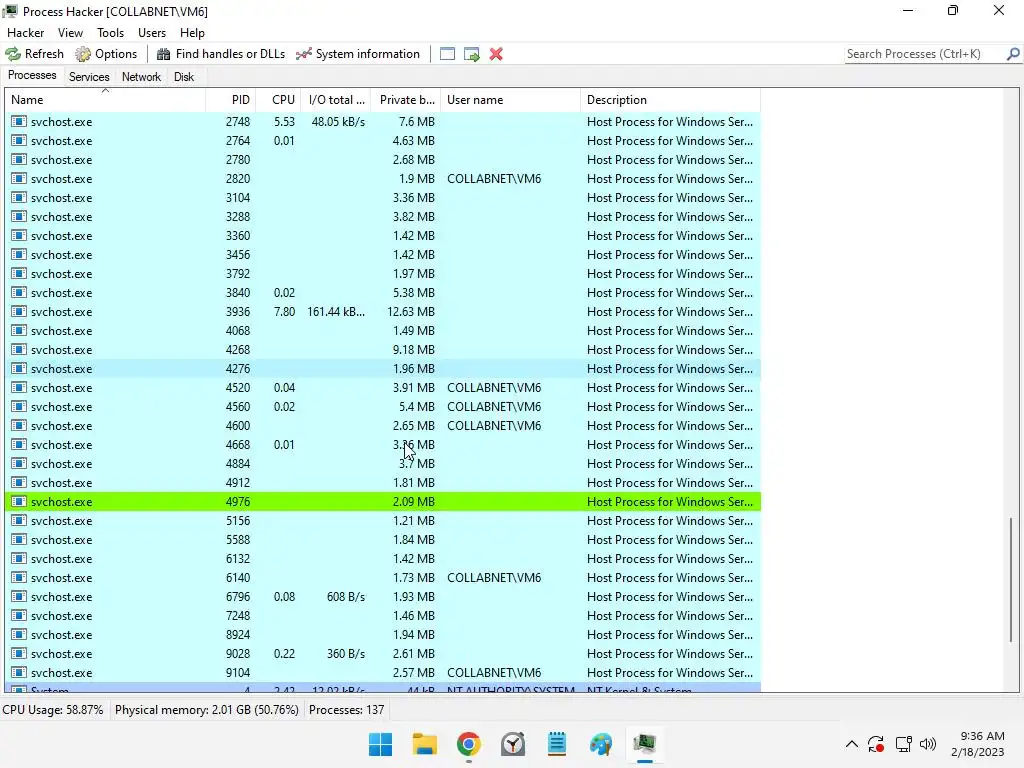Sort by User name column header
This screenshot has width=1024, height=768.
coord(510,100)
